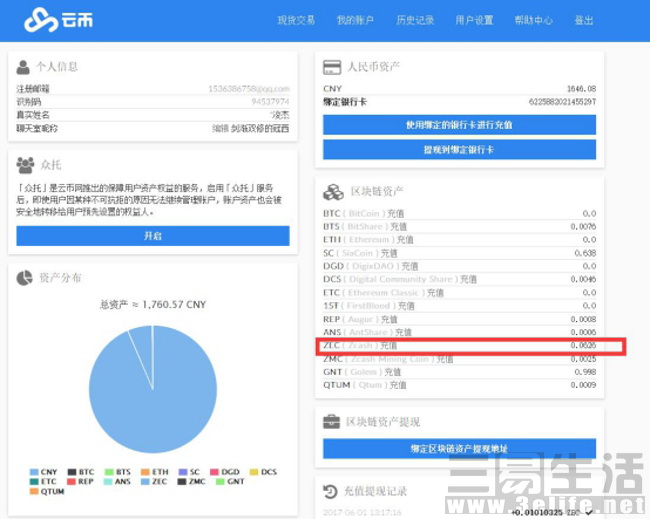Click the DGD legend color swatch
The width and height of the screenshot is (650, 519).
coord(214,472)
